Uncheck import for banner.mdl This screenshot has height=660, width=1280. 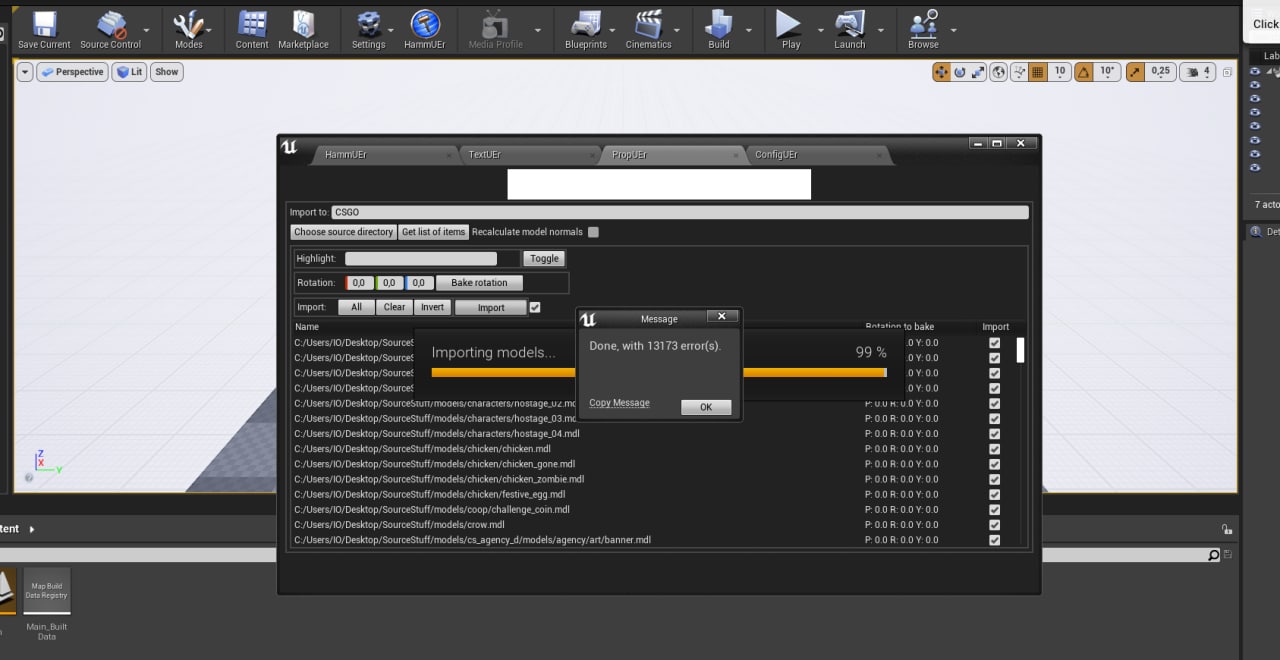click(994, 540)
